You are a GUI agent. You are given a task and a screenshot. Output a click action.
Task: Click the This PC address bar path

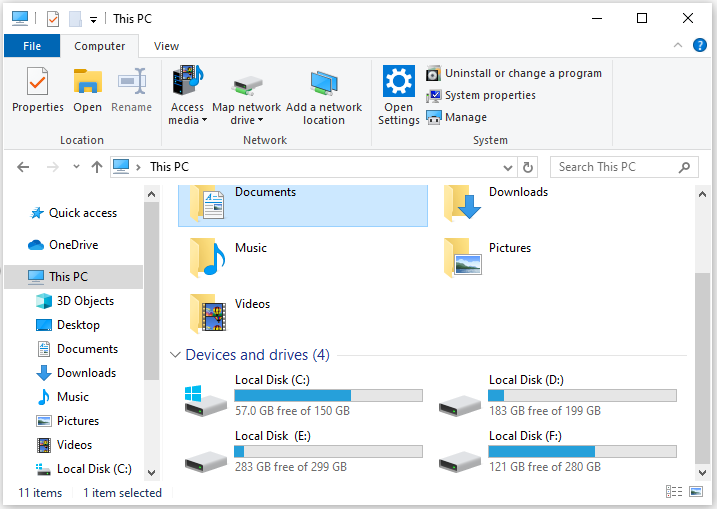(169, 167)
